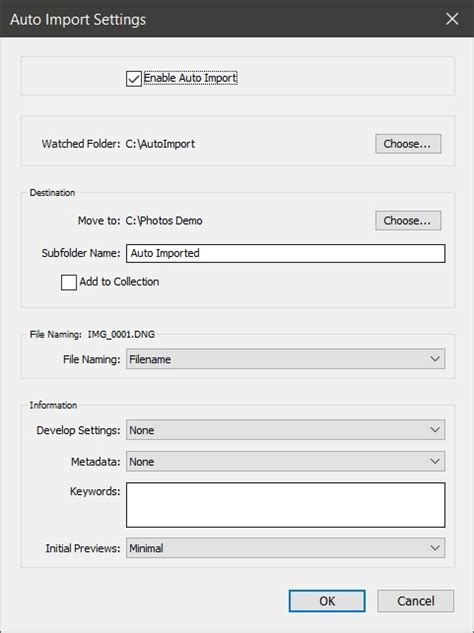The image size is (474, 633).
Task: Click the Auto Import Settings title text
Action: (78, 19)
